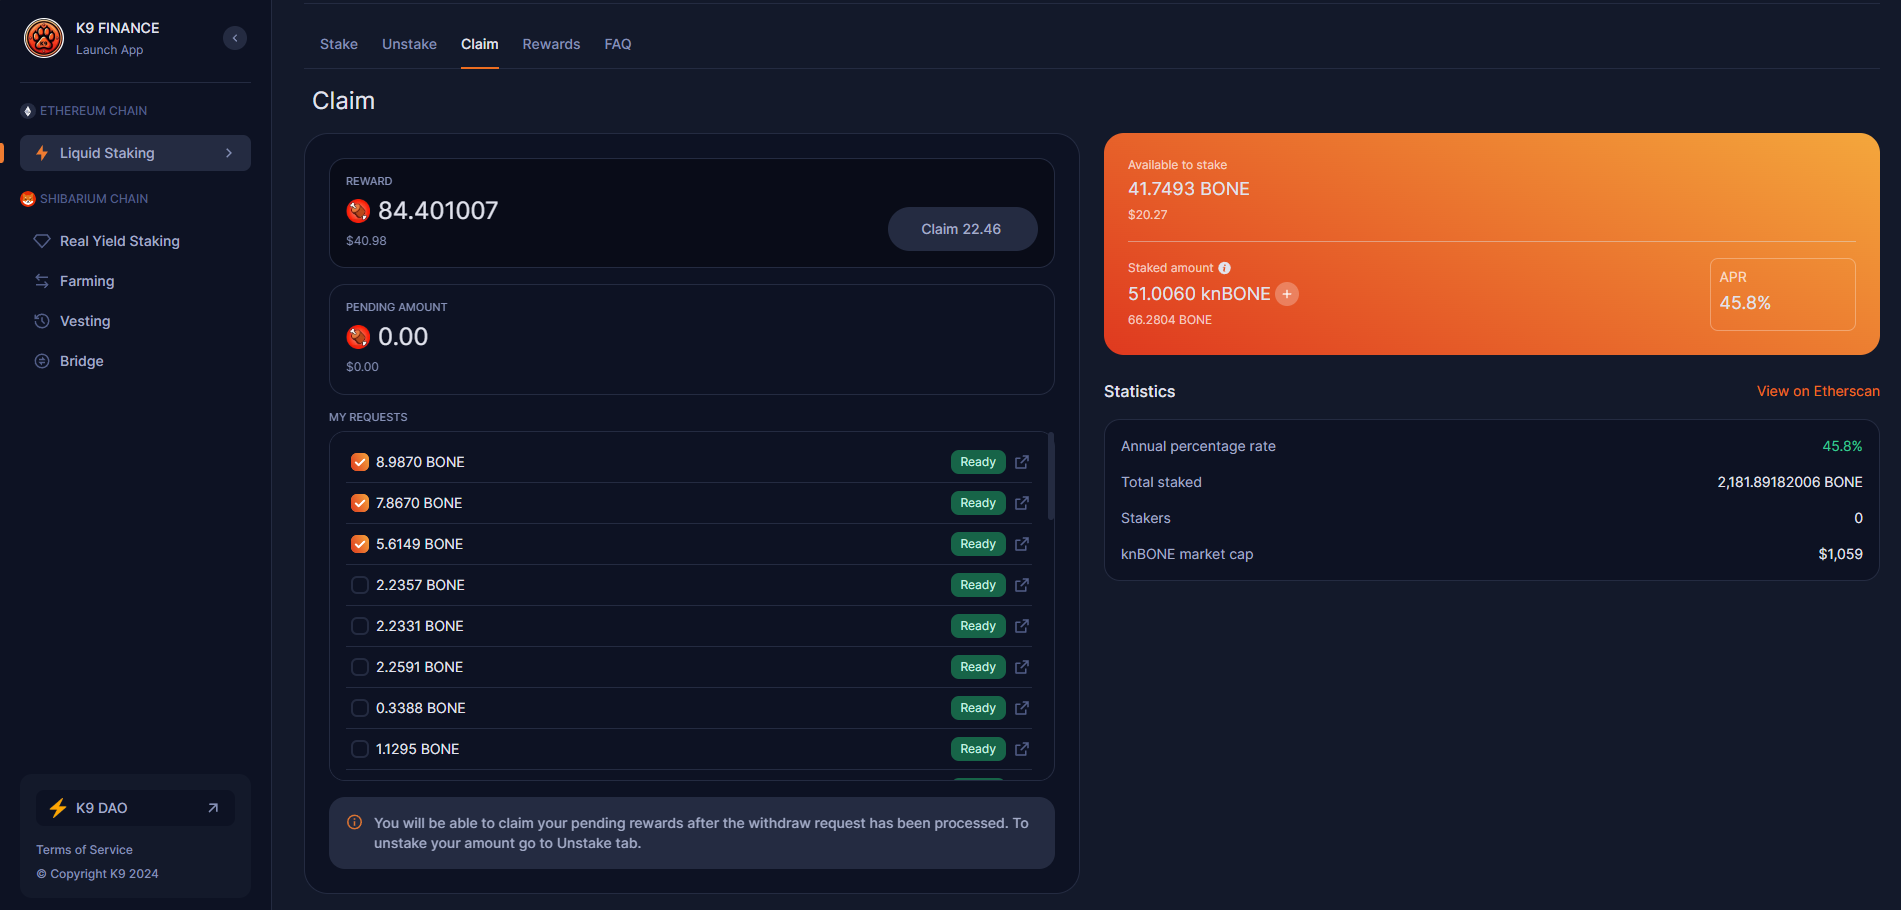The width and height of the screenshot is (1901, 910).
Task: Open the Bridge page
Action: tap(81, 361)
